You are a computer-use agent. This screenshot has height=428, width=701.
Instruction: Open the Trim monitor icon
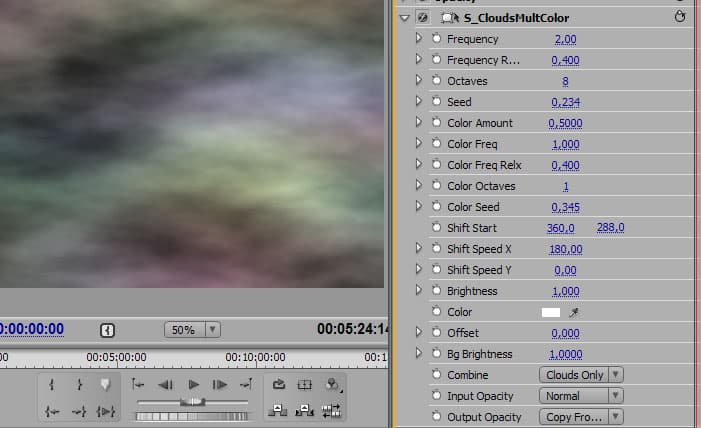(331, 411)
